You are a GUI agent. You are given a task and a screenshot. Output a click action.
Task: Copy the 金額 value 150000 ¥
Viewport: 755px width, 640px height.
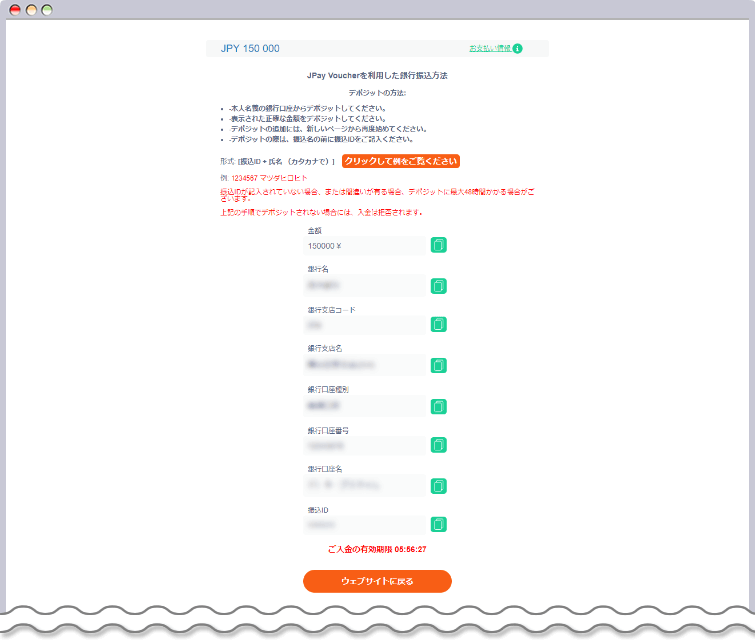pyautogui.click(x=438, y=245)
